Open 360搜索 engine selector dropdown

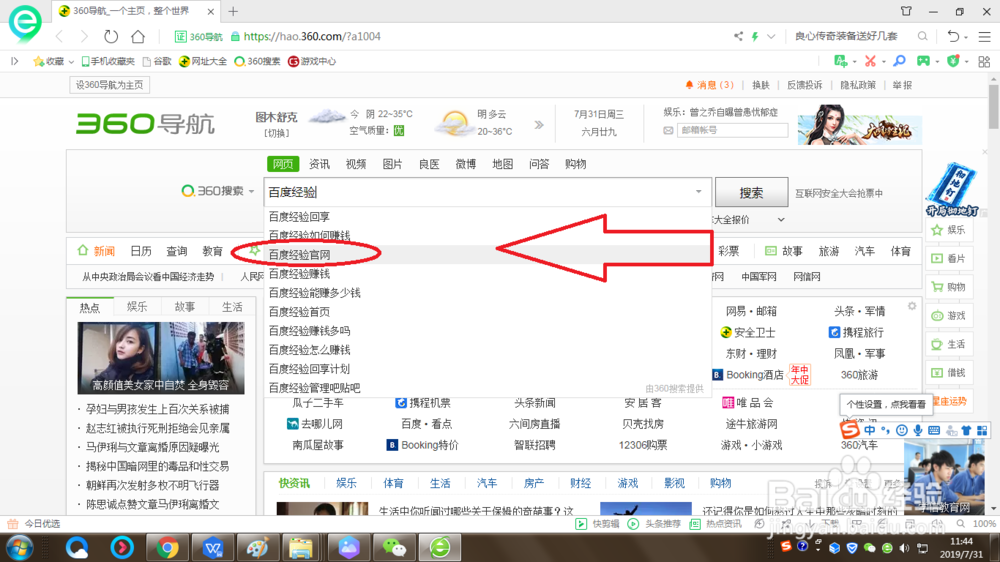218,191
